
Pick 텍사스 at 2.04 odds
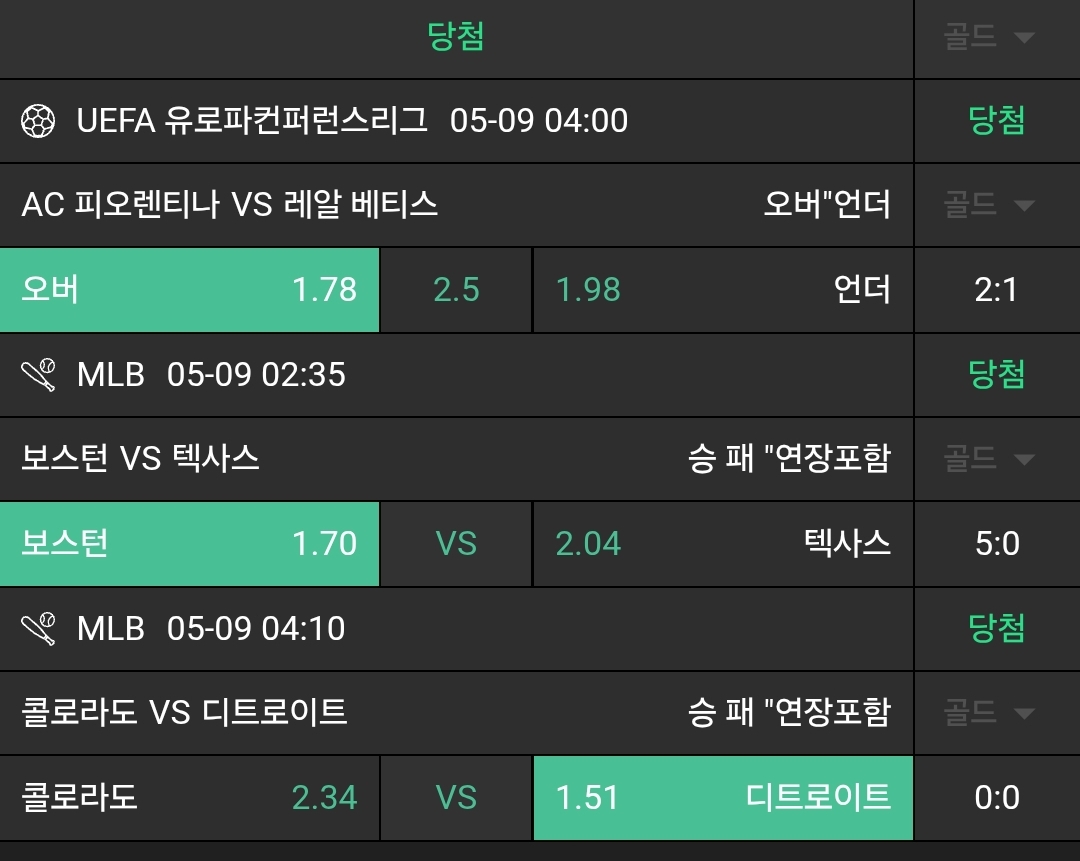click(x=722, y=544)
